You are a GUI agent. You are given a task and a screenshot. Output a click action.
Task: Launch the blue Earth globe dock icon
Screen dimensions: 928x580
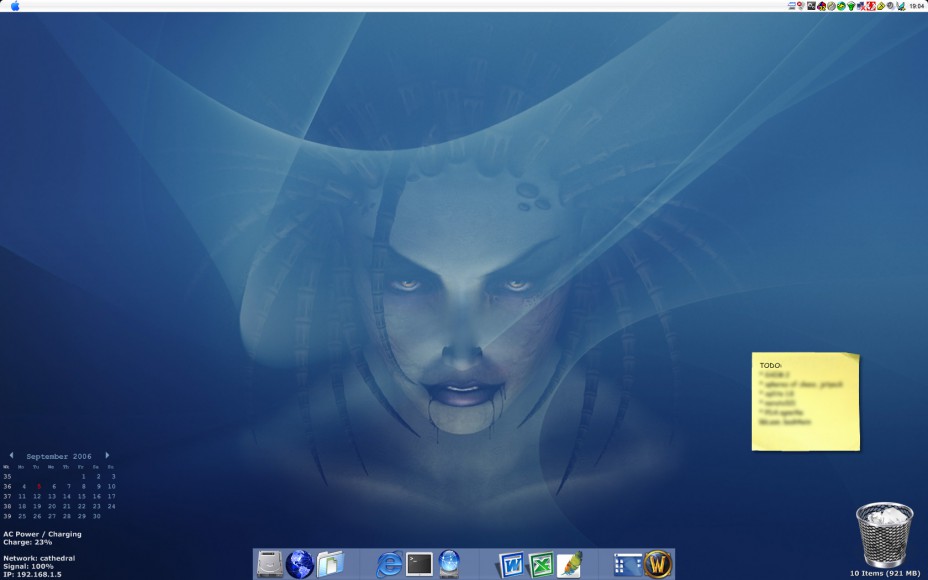tap(299, 564)
